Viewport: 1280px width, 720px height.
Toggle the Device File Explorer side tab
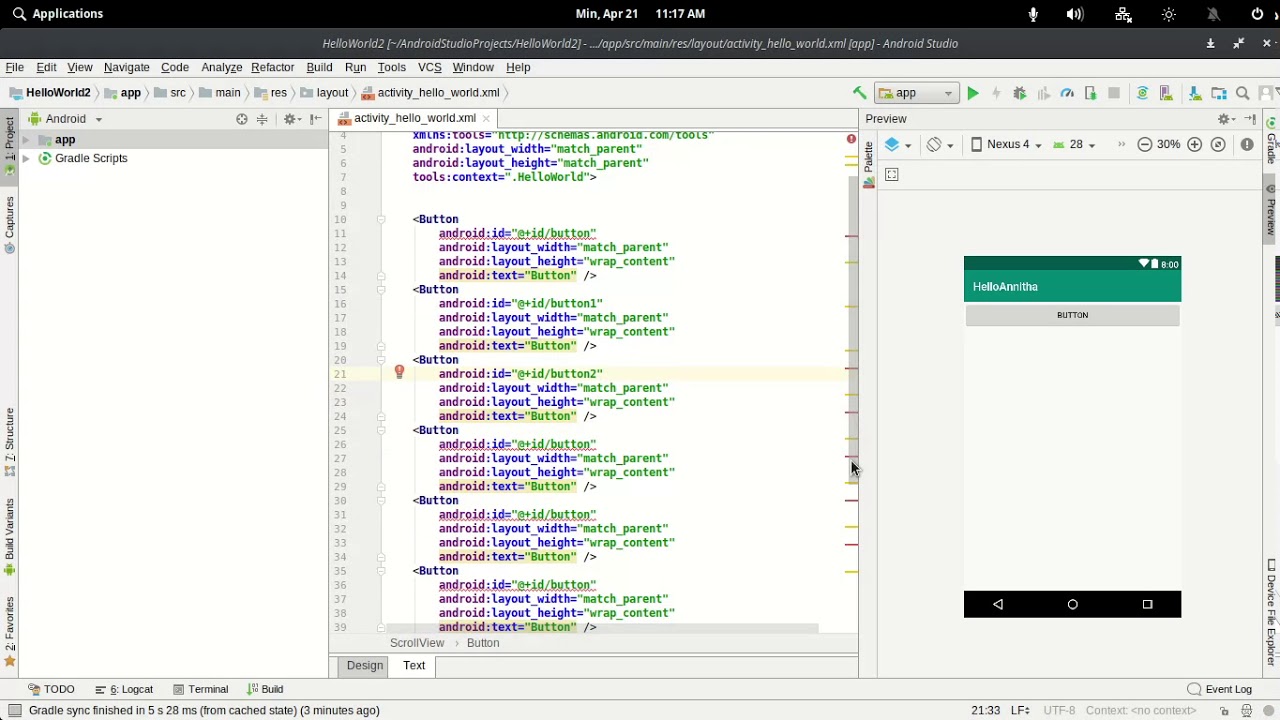click(x=1271, y=612)
